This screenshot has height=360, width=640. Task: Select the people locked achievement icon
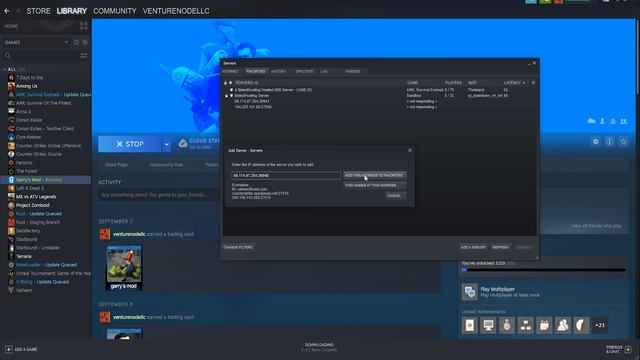tap(563, 325)
